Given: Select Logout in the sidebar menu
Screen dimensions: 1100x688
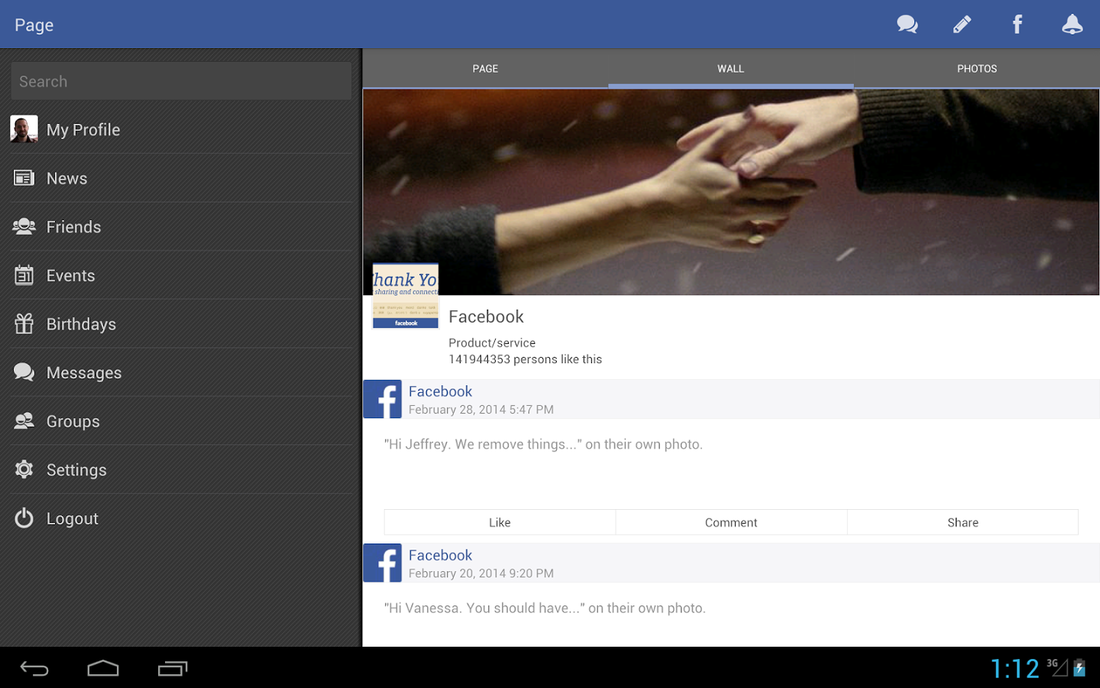Looking at the screenshot, I should 181,518.
